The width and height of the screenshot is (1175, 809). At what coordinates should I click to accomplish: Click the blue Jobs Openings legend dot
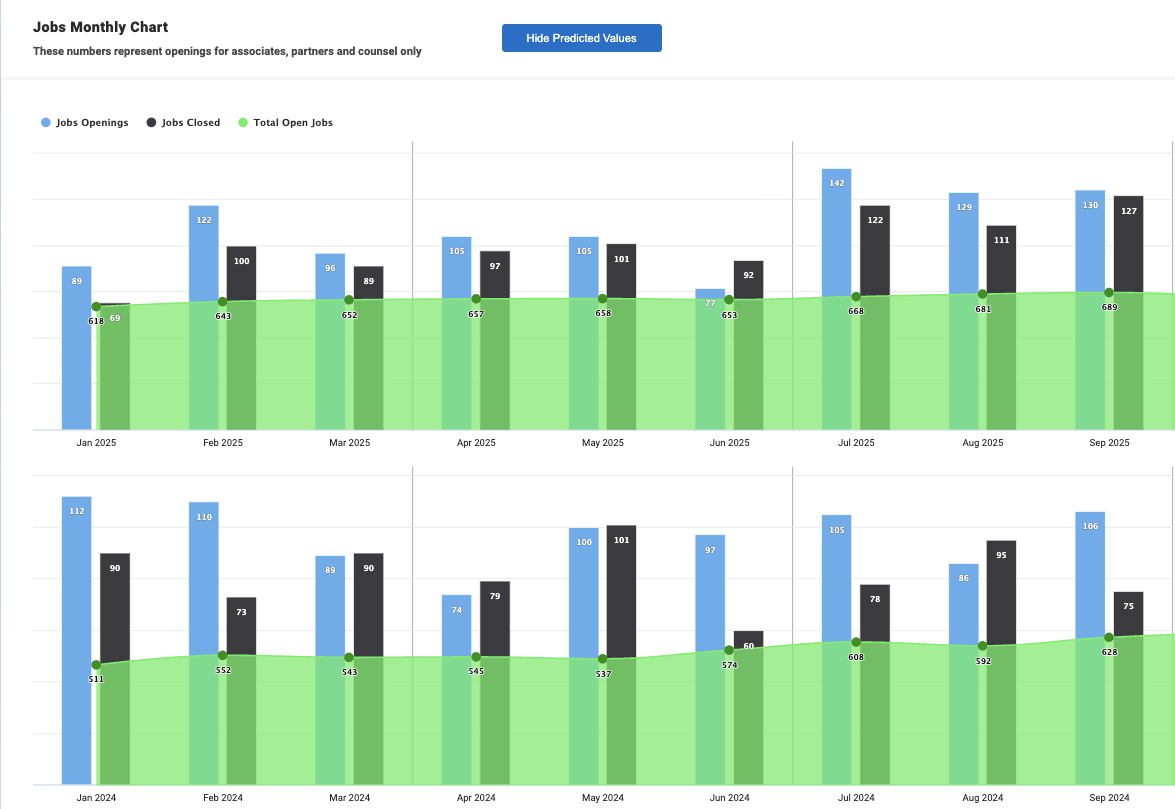[46, 123]
